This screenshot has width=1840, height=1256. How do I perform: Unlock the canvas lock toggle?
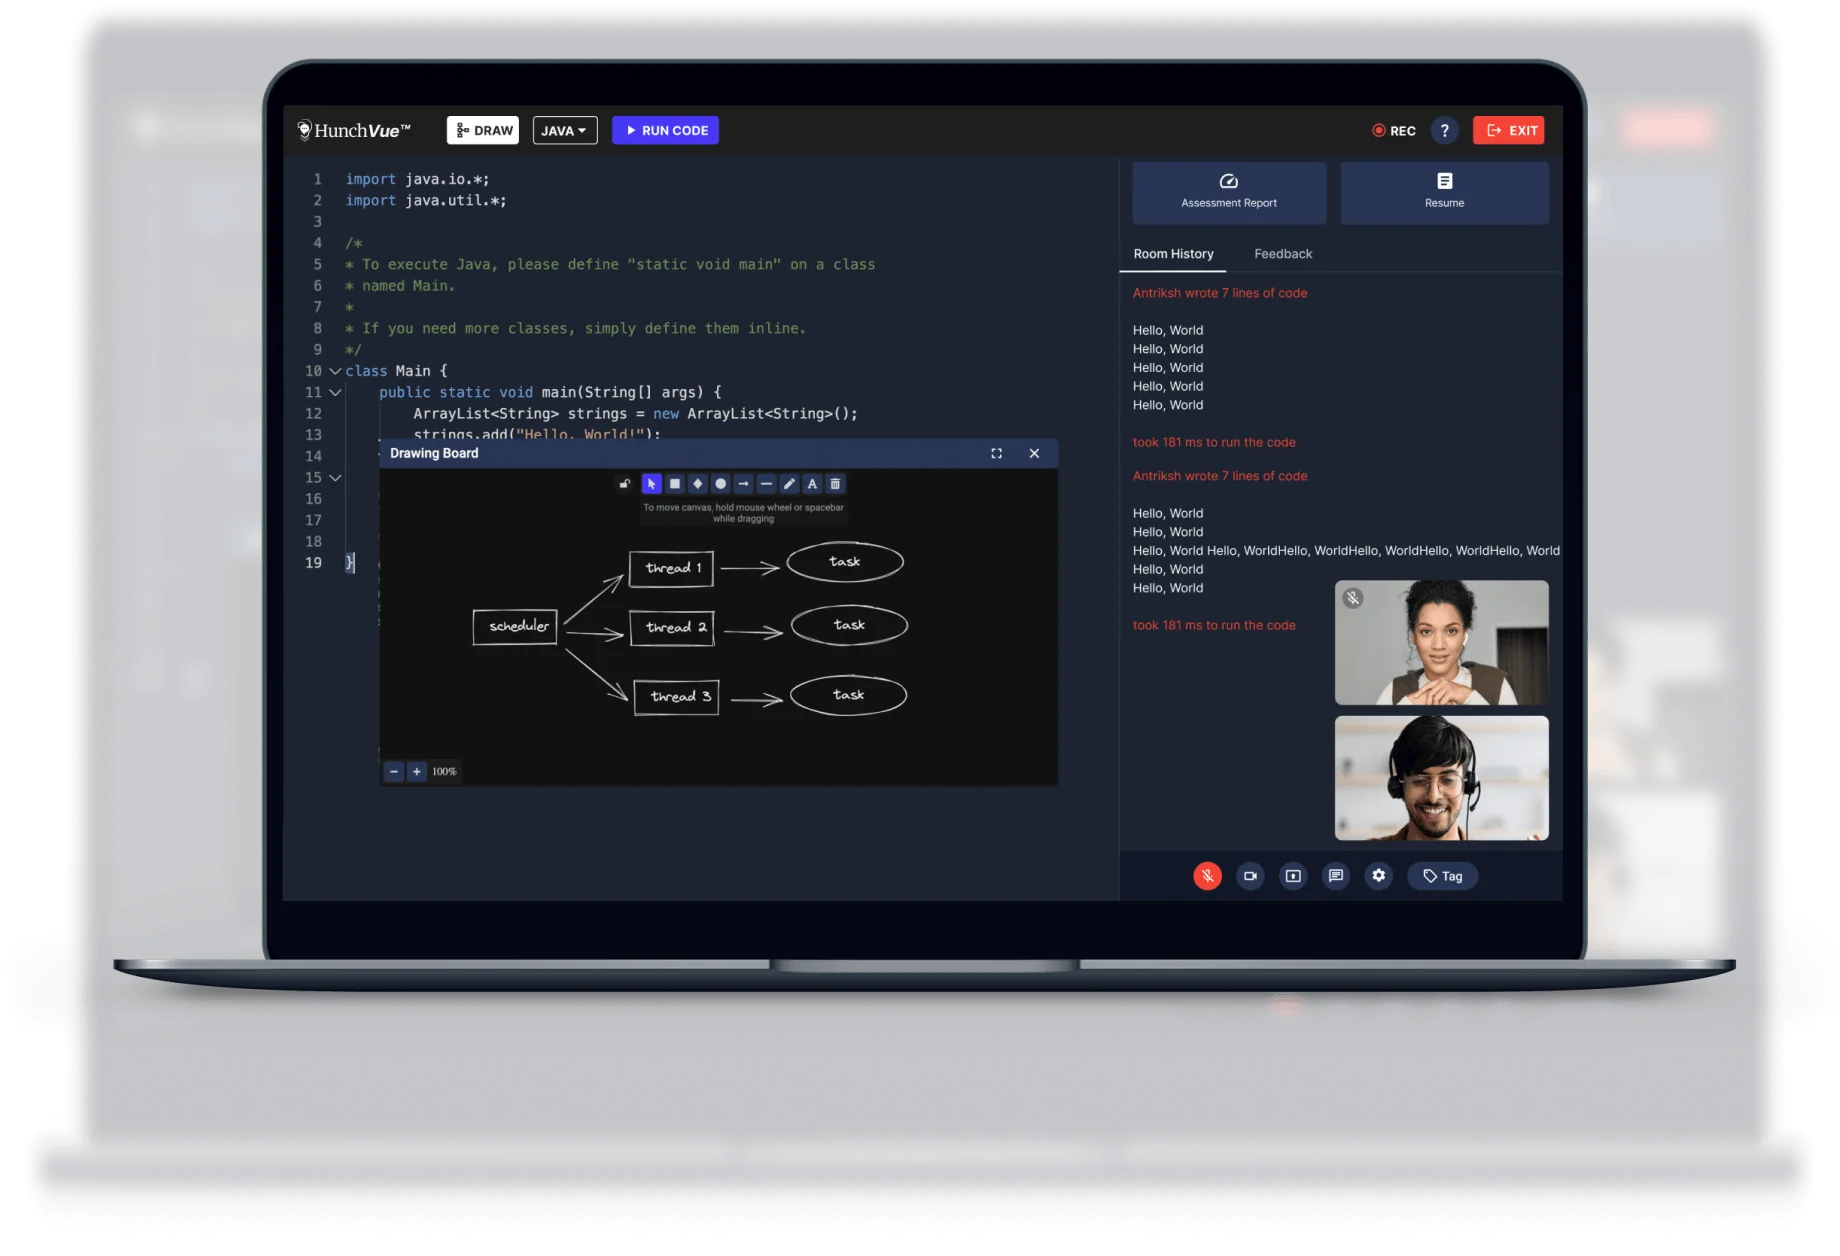(626, 484)
